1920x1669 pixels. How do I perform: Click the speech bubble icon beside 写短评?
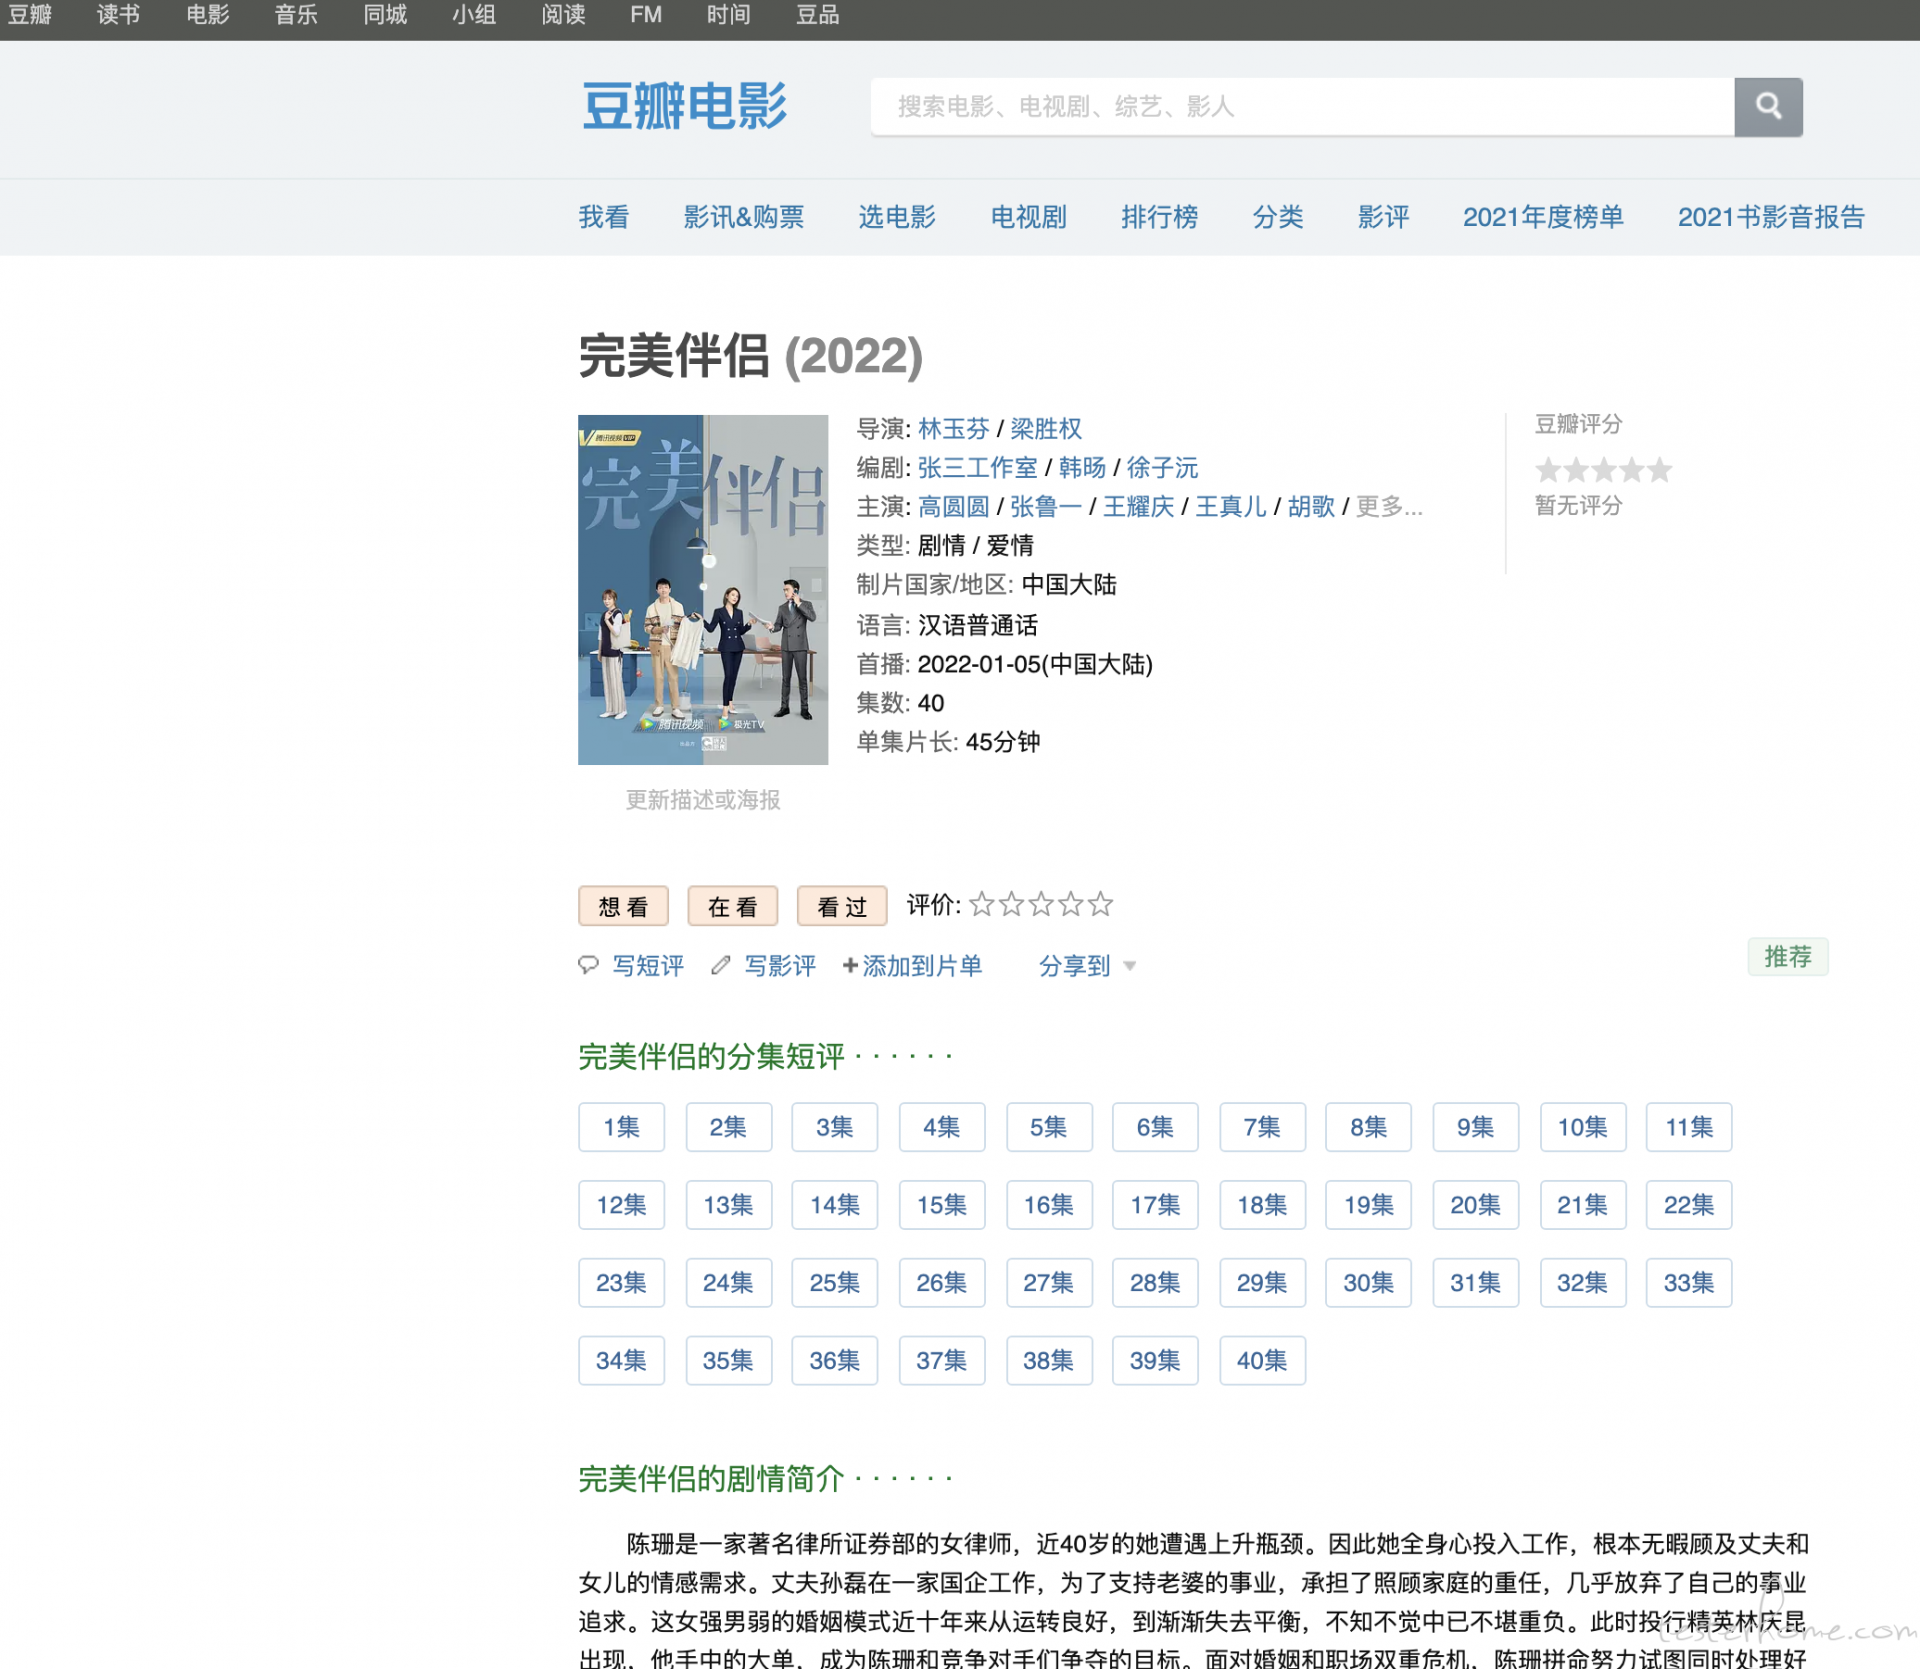pos(588,965)
